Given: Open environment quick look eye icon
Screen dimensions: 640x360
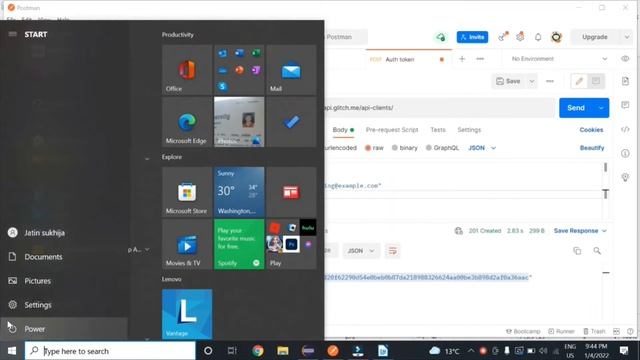Looking at the screenshot, I should pyautogui.click(x=625, y=59).
